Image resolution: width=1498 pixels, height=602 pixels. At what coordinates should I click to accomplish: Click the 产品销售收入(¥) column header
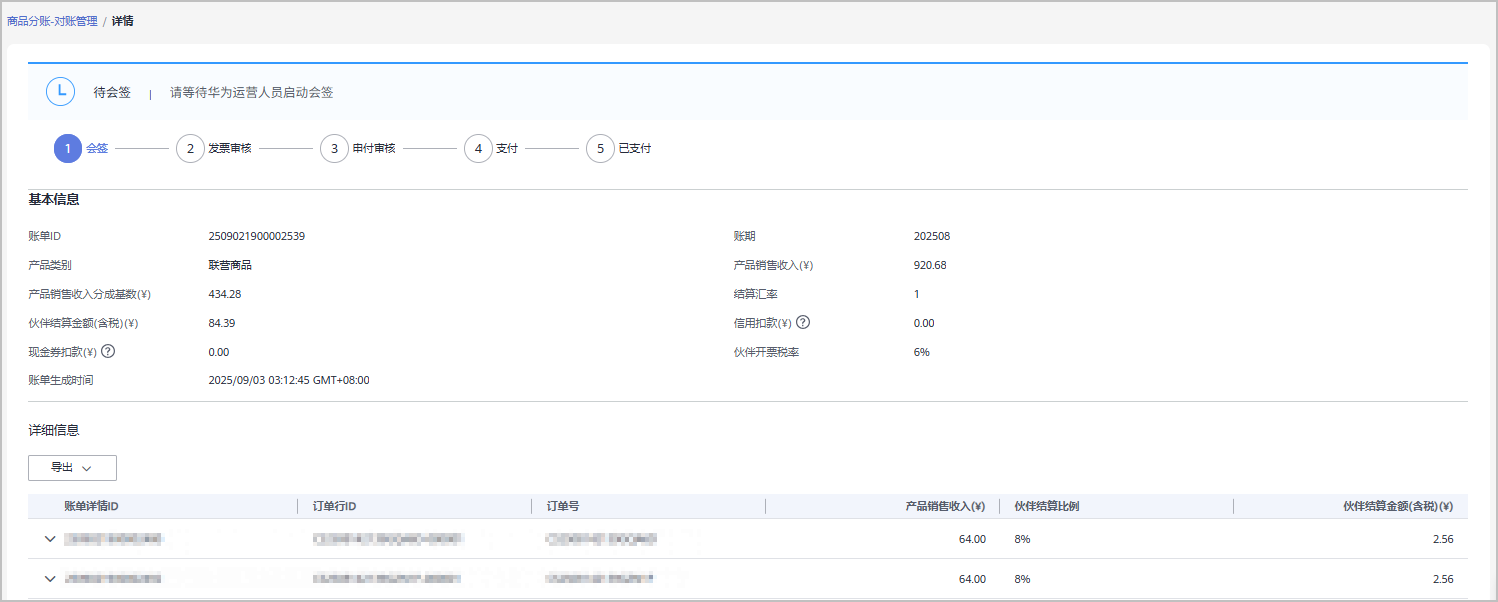944,506
